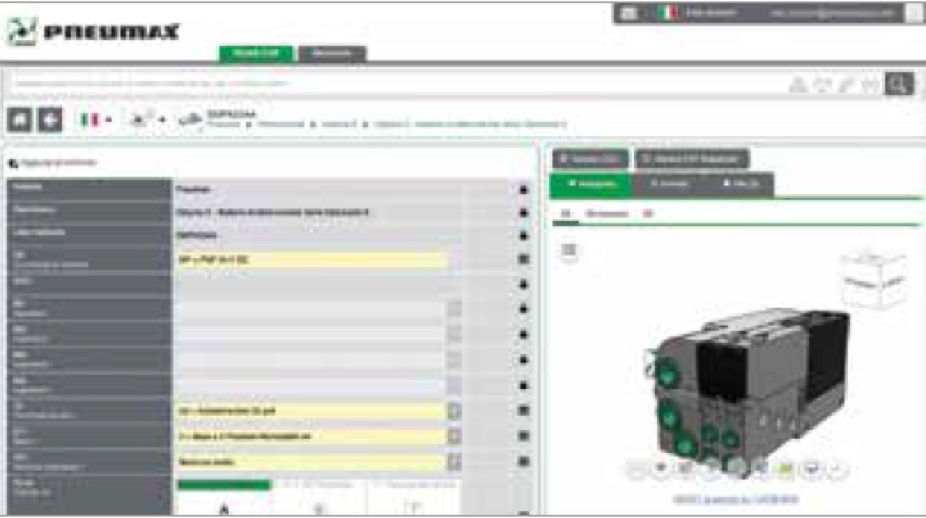Click the orientation cube in the viewer

[x=873, y=277]
